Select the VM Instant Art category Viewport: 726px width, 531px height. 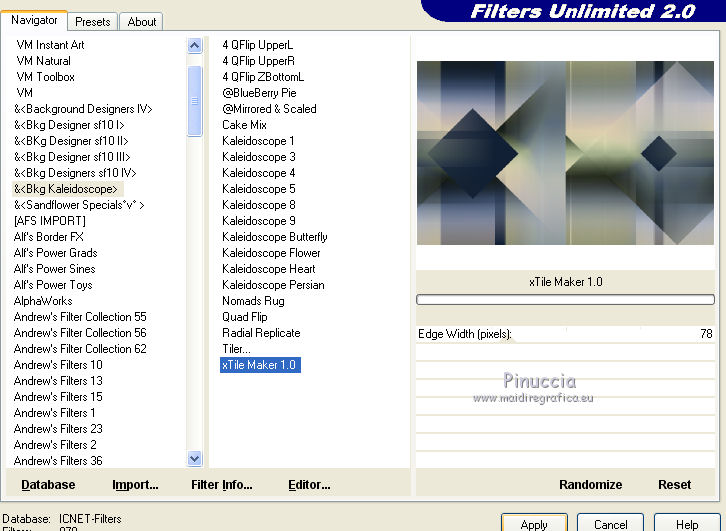coord(50,45)
